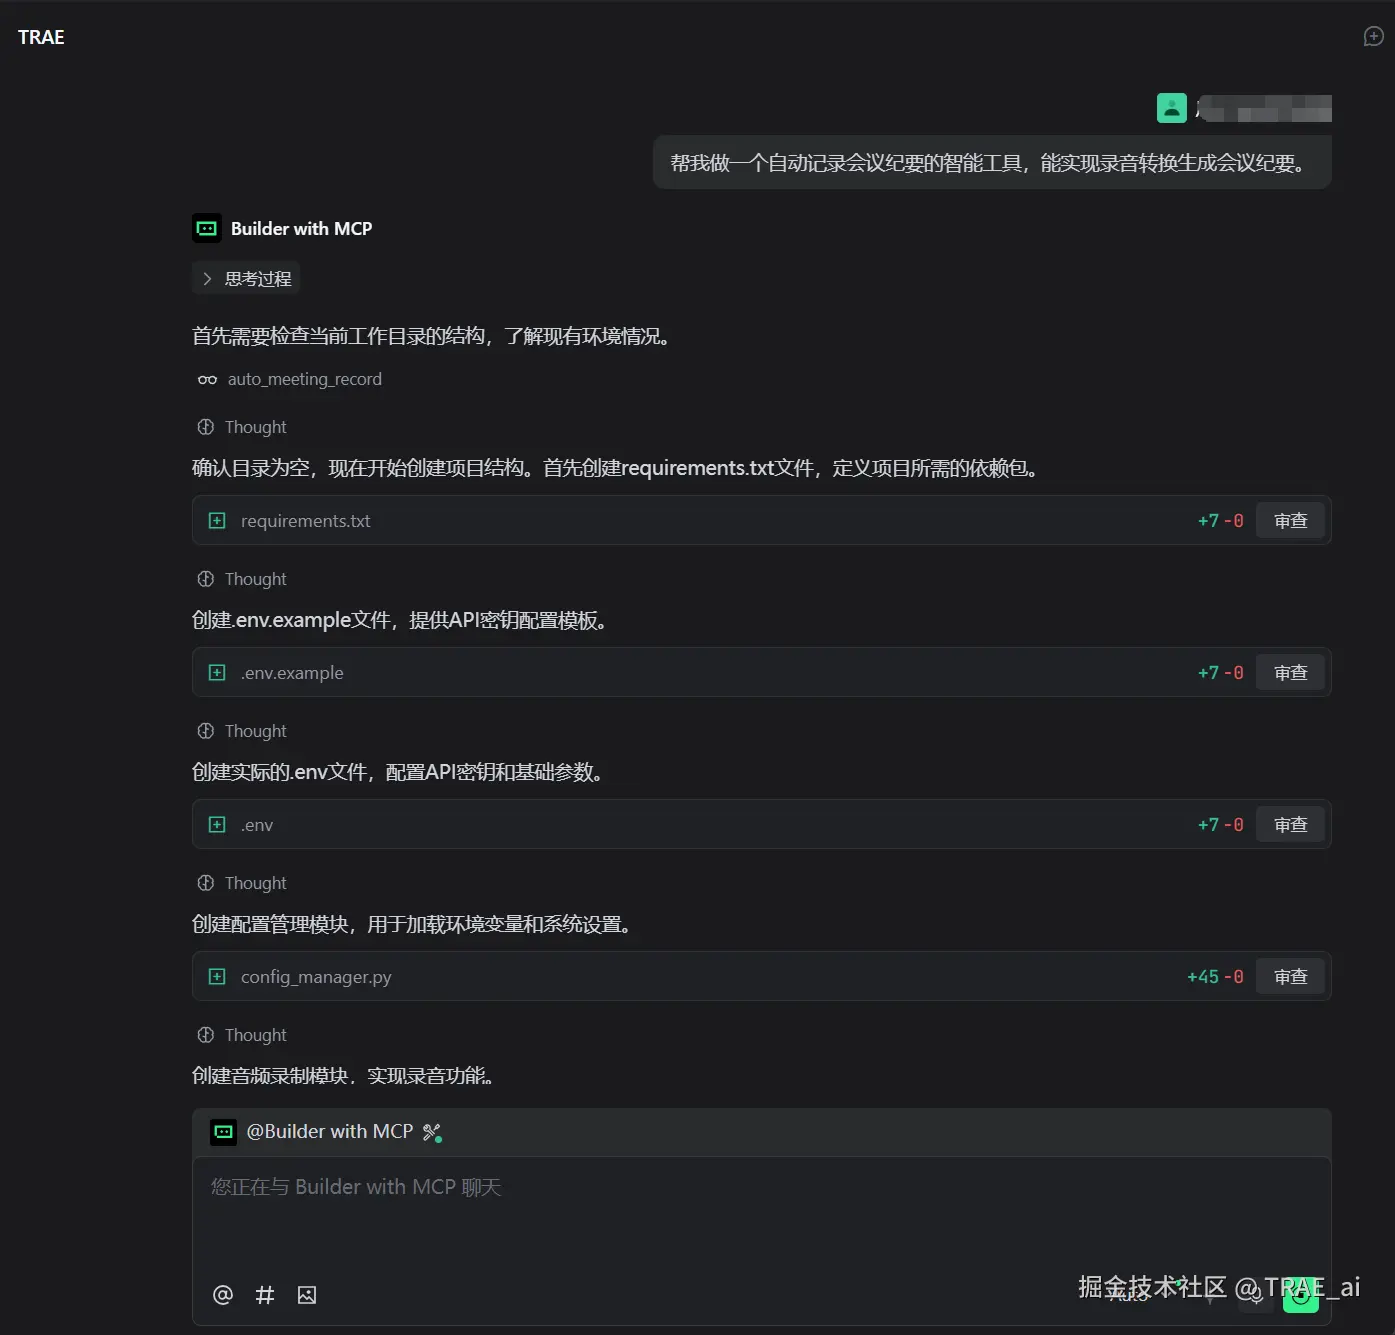
Task: Open the requirements.txt file name
Action: (305, 521)
